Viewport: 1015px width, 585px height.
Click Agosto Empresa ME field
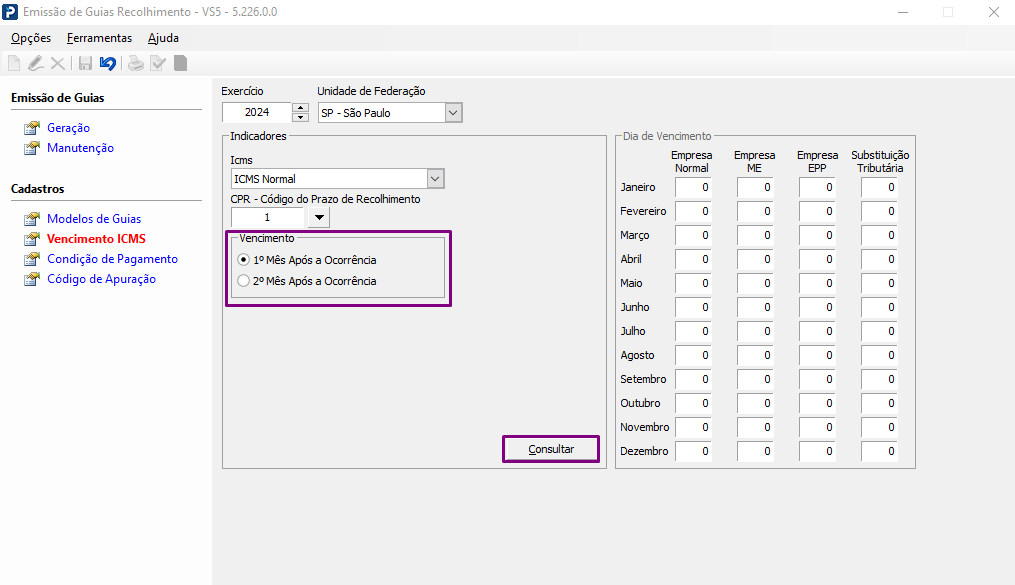tap(755, 355)
